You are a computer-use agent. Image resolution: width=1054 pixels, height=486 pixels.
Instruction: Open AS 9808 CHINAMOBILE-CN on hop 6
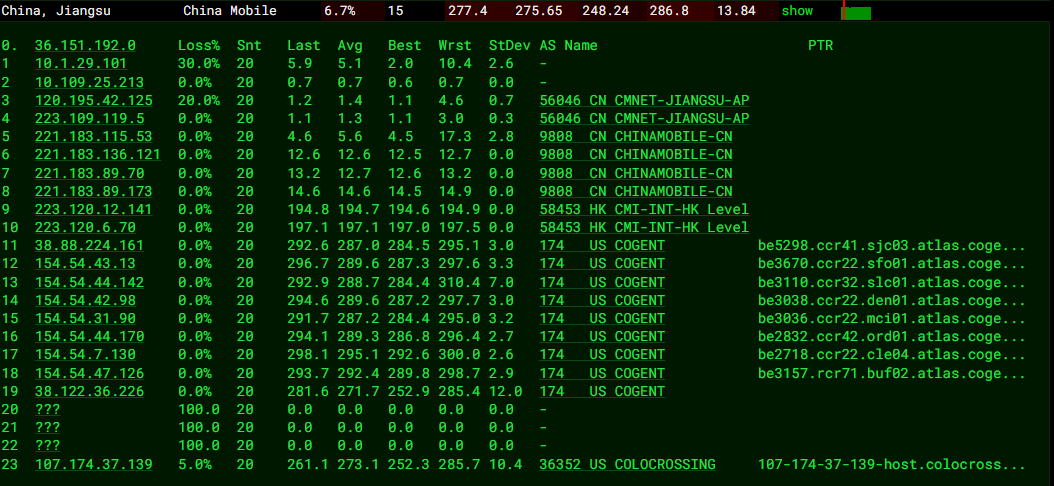click(x=635, y=154)
